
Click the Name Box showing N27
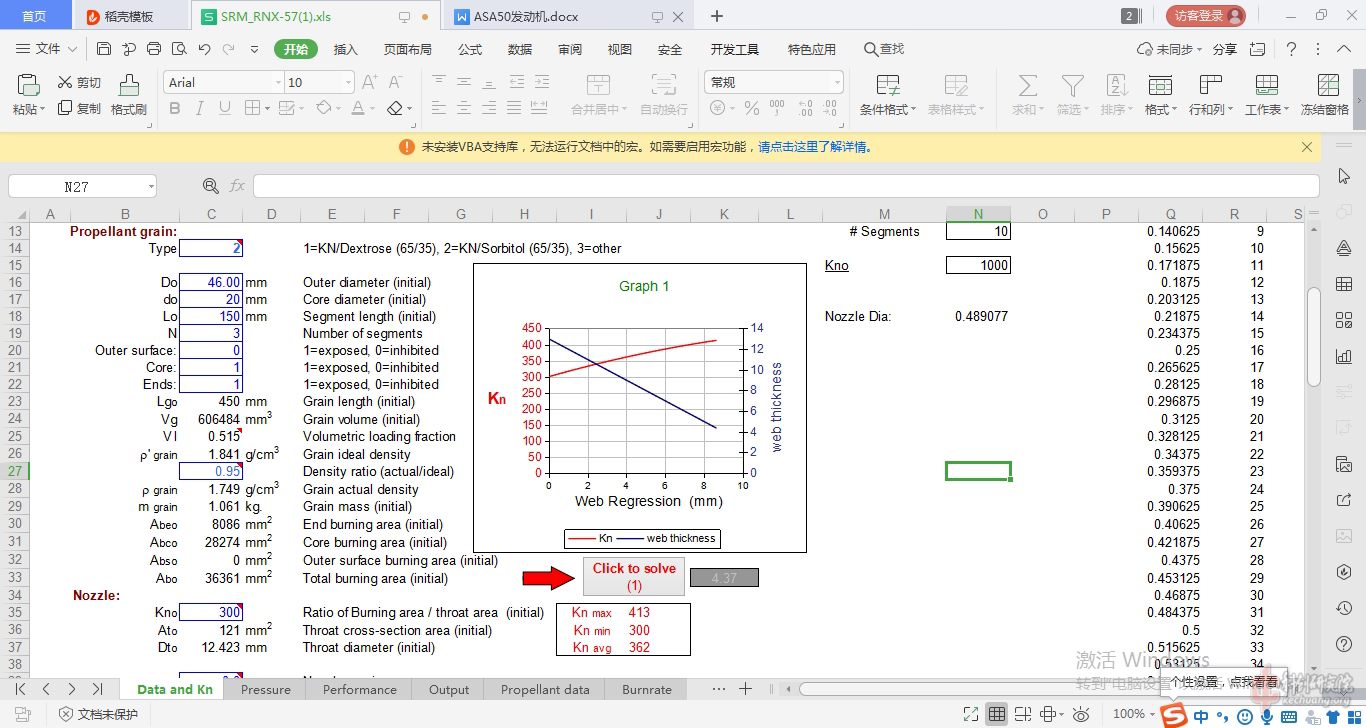[x=82, y=186]
